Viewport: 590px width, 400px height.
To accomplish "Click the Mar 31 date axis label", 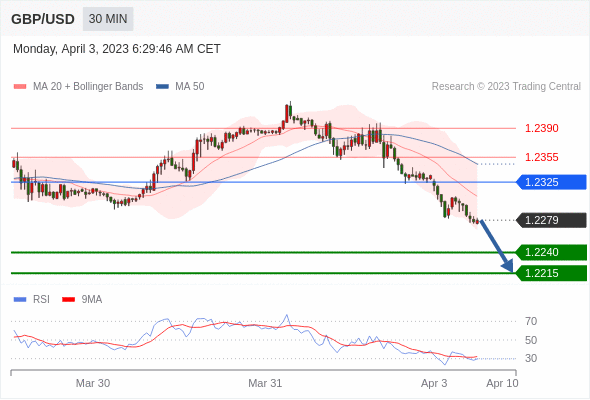I will pyautogui.click(x=265, y=383).
